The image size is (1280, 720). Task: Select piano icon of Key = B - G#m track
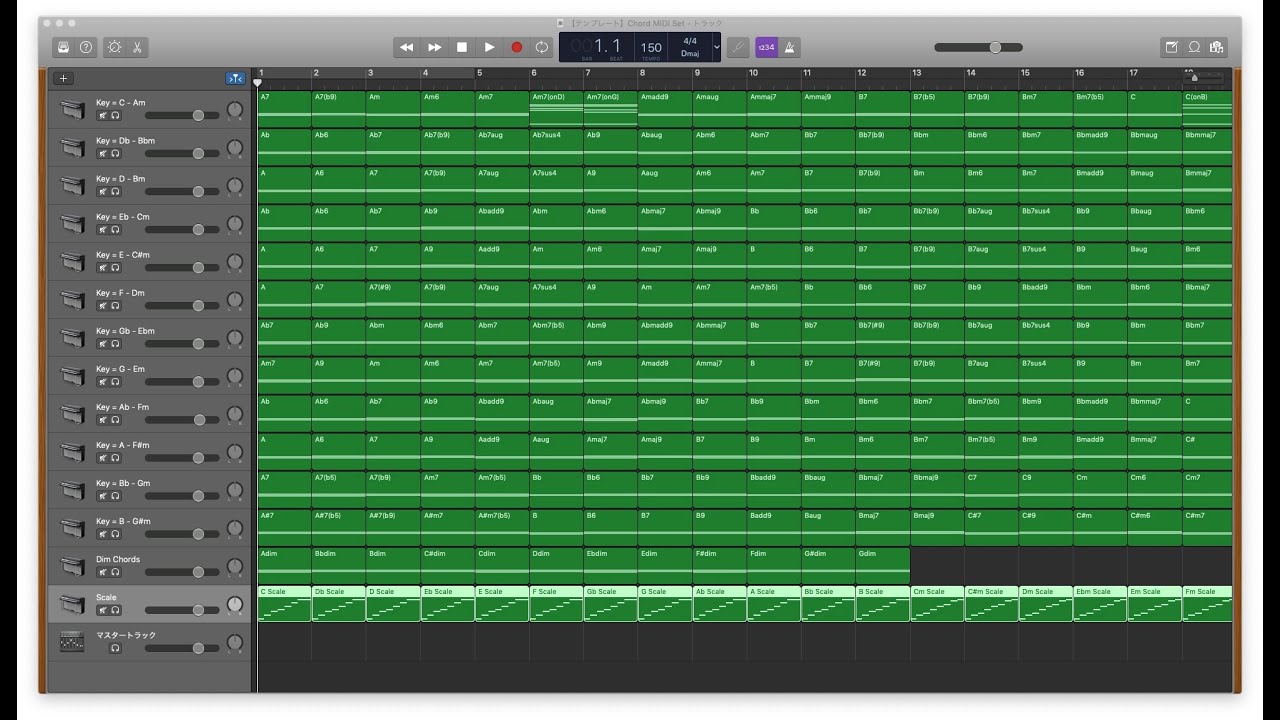pos(72,527)
